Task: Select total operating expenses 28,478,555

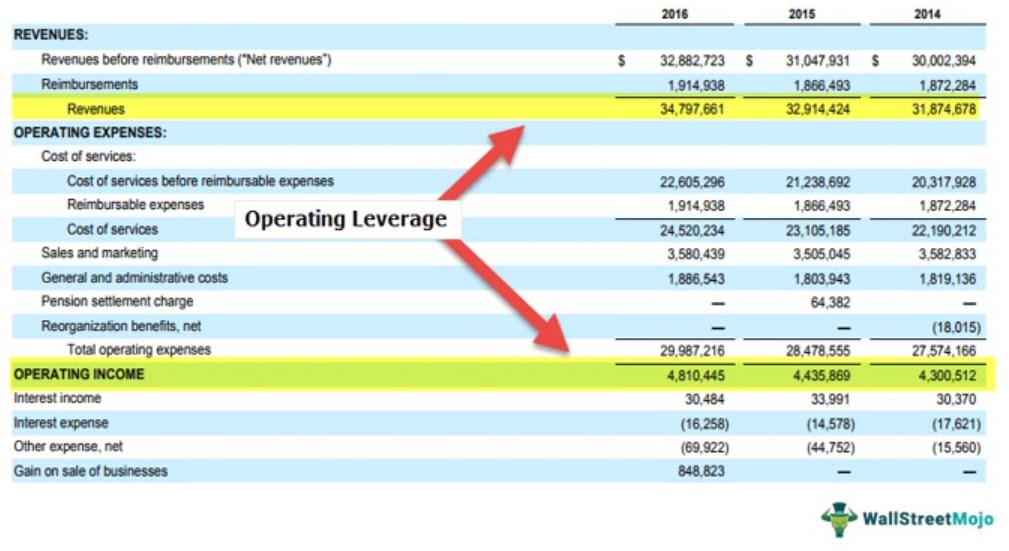Action: tap(817, 351)
